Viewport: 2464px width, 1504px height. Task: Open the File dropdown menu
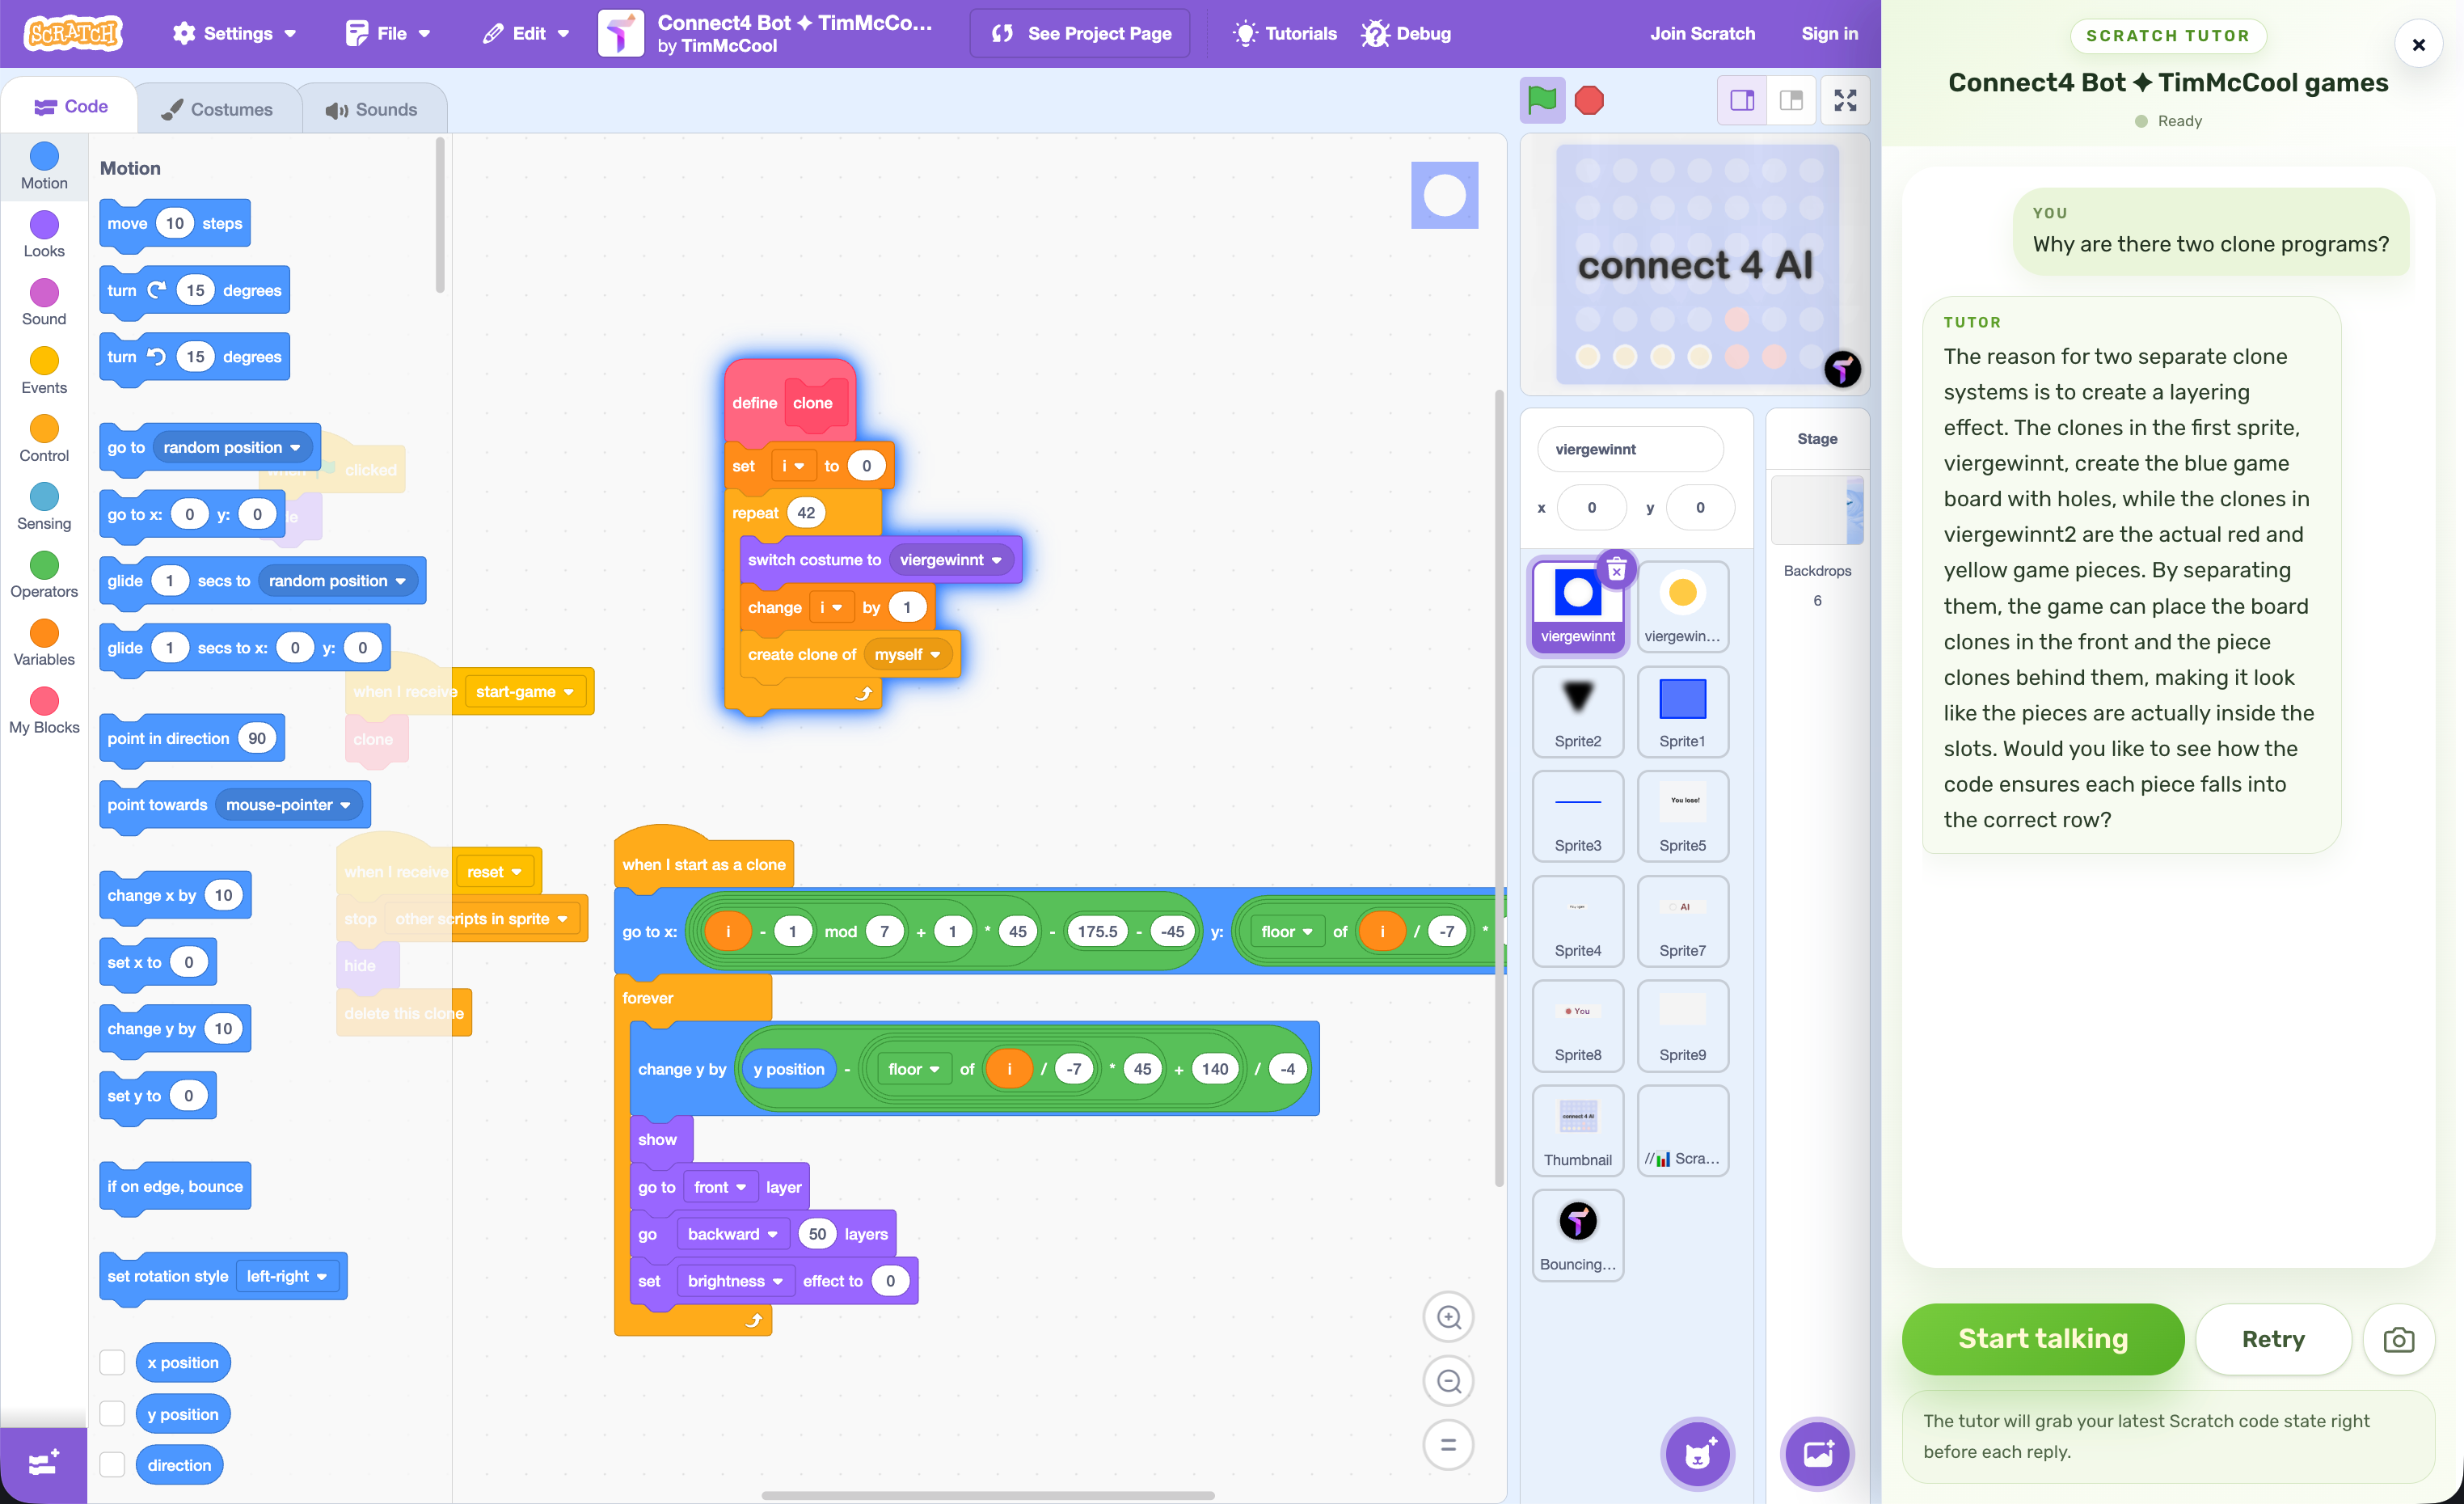point(388,33)
